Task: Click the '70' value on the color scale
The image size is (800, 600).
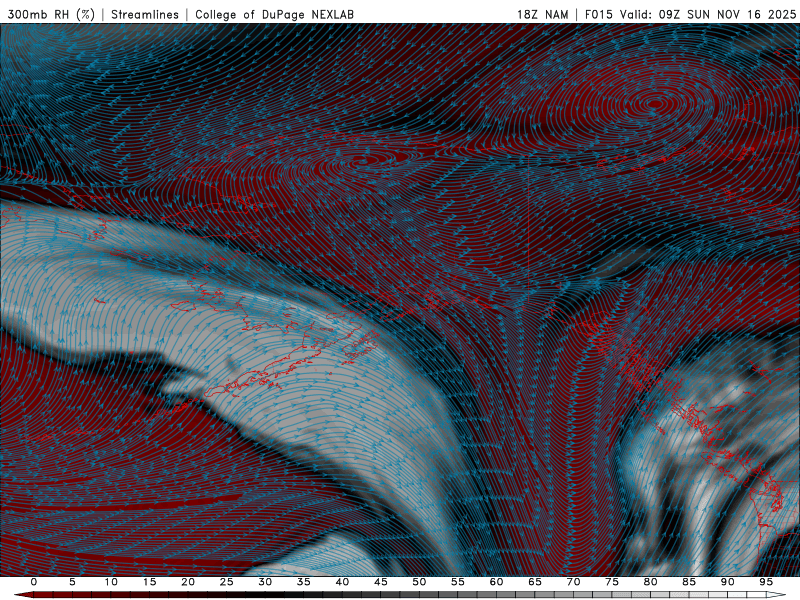Action: coord(573,582)
